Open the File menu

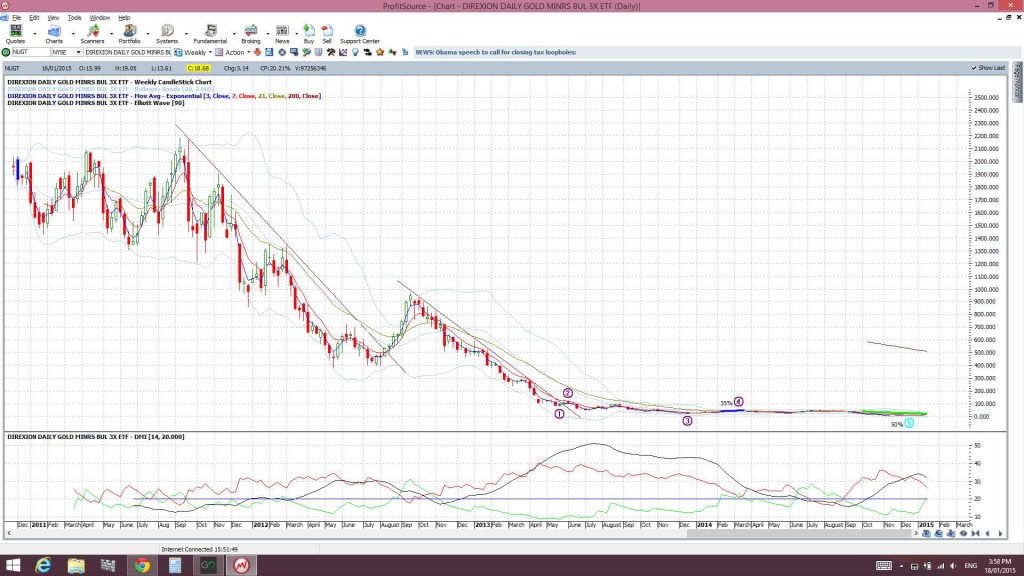click(x=16, y=18)
